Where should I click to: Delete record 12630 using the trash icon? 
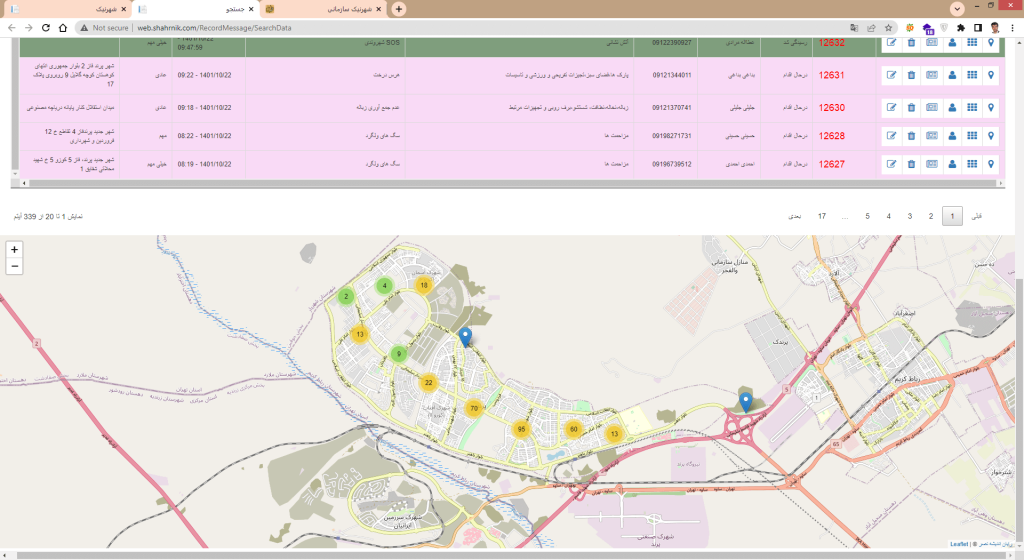pyautogui.click(x=911, y=106)
